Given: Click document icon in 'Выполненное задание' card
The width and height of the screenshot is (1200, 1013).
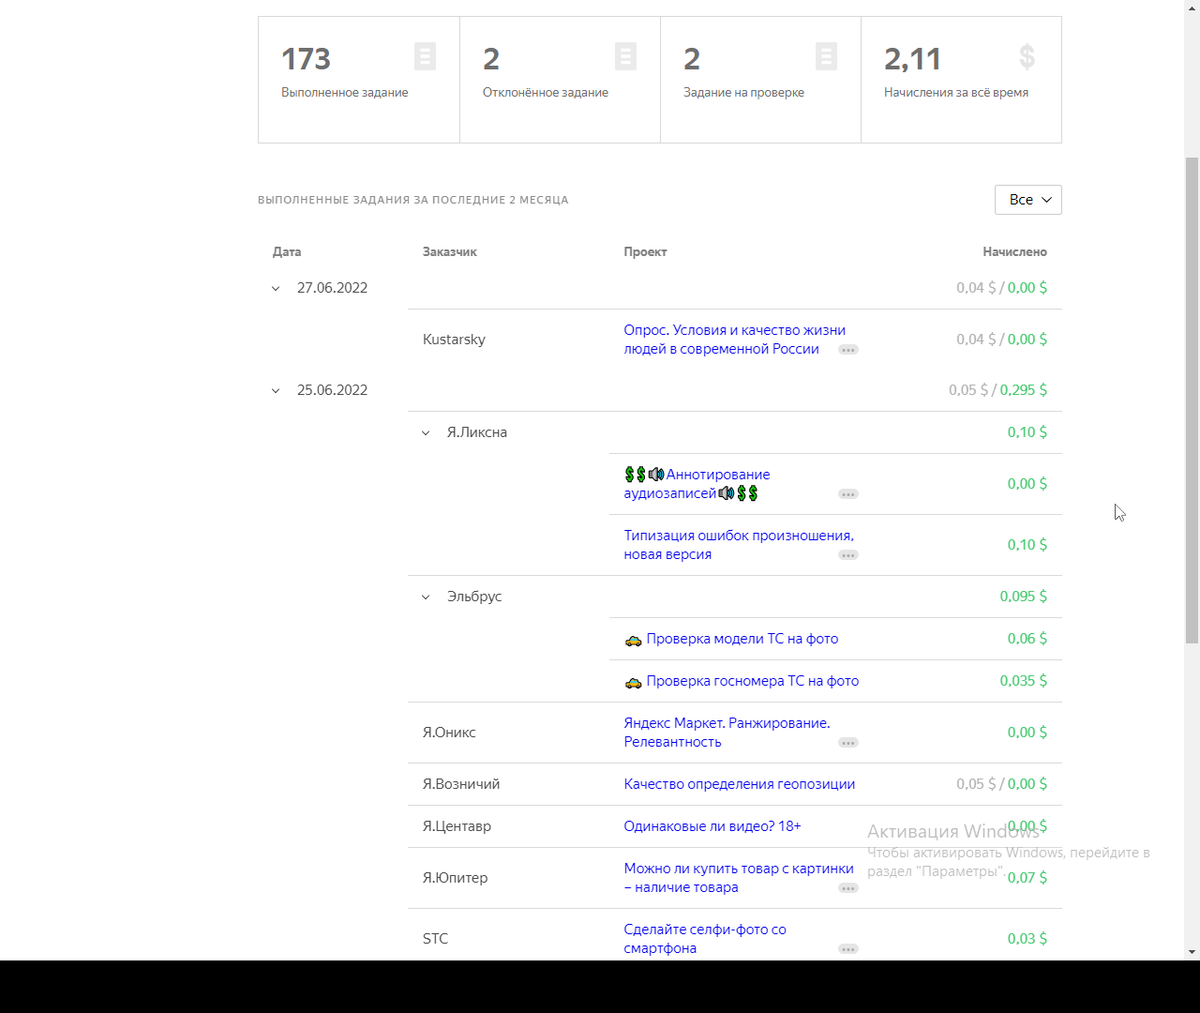Looking at the screenshot, I should click(425, 56).
